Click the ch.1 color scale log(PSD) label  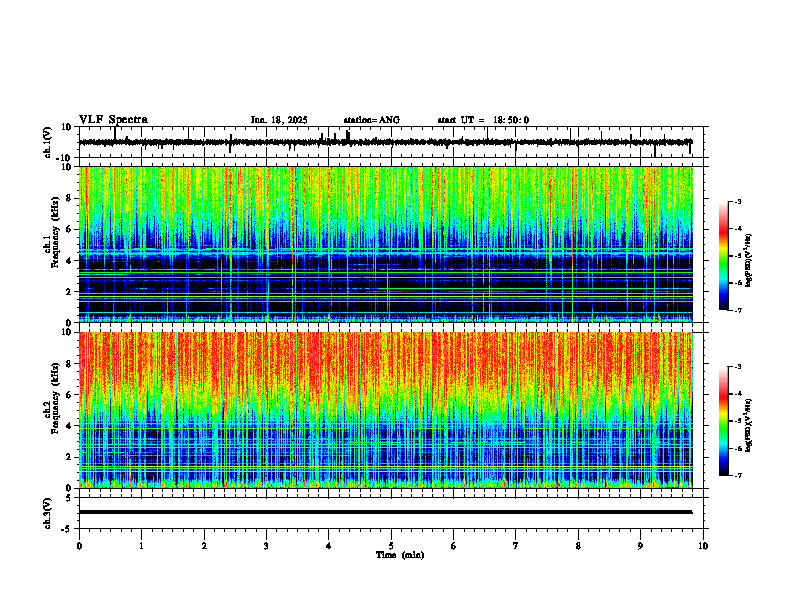pyautogui.click(x=748, y=260)
